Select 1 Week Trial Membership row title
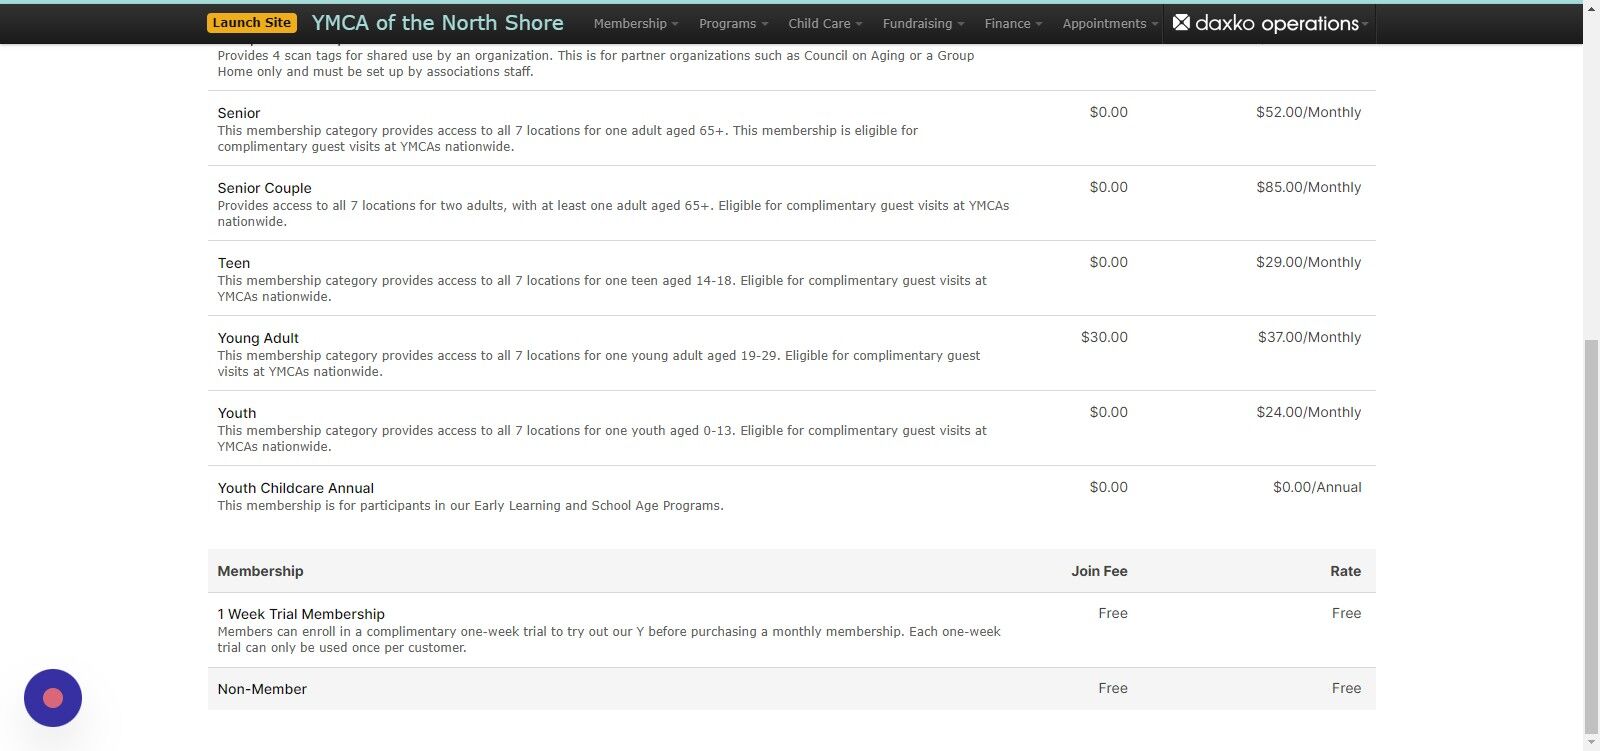The image size is (1600, 751). (x=301, y=614)
